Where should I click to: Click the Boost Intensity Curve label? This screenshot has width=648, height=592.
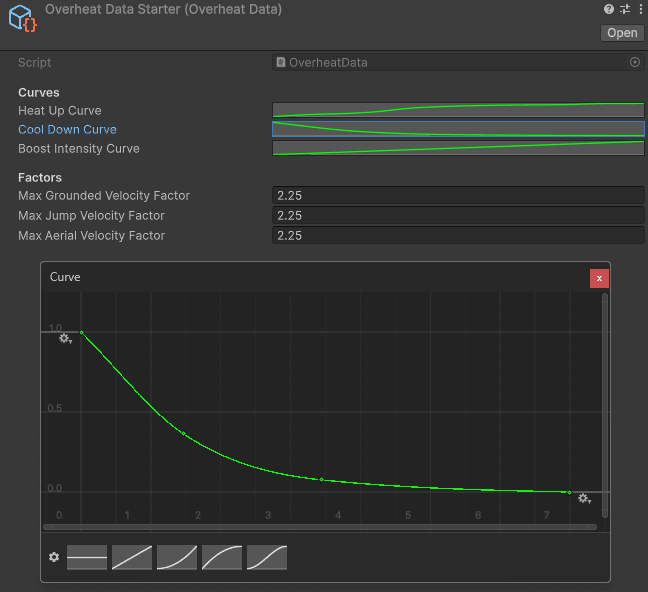coord(79,148)
